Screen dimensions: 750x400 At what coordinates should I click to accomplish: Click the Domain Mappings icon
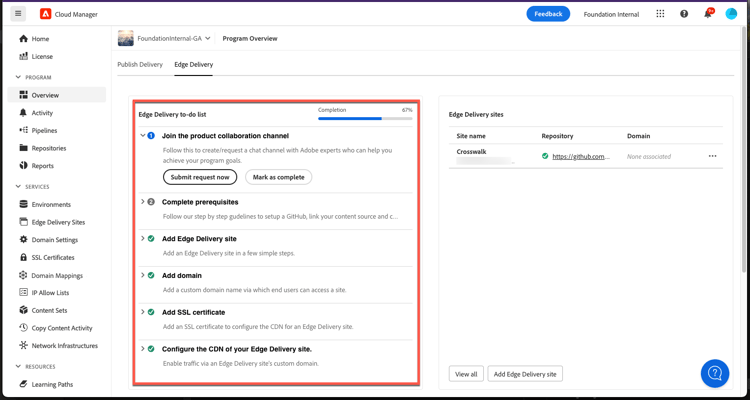(23, 275)
